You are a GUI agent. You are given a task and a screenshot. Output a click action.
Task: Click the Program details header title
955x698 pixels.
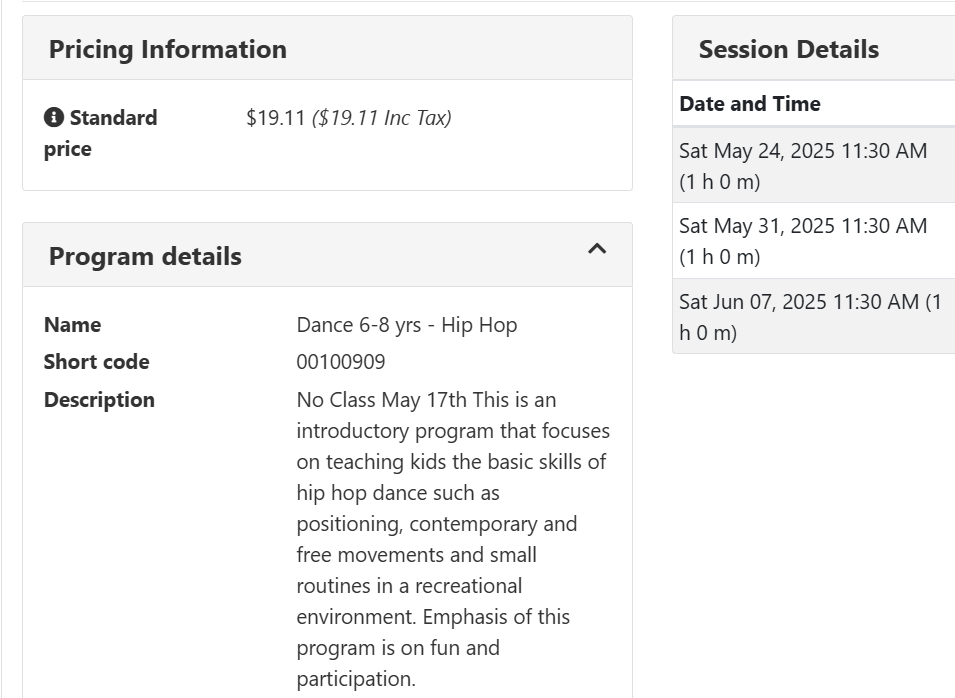click(x=145, y=256)
